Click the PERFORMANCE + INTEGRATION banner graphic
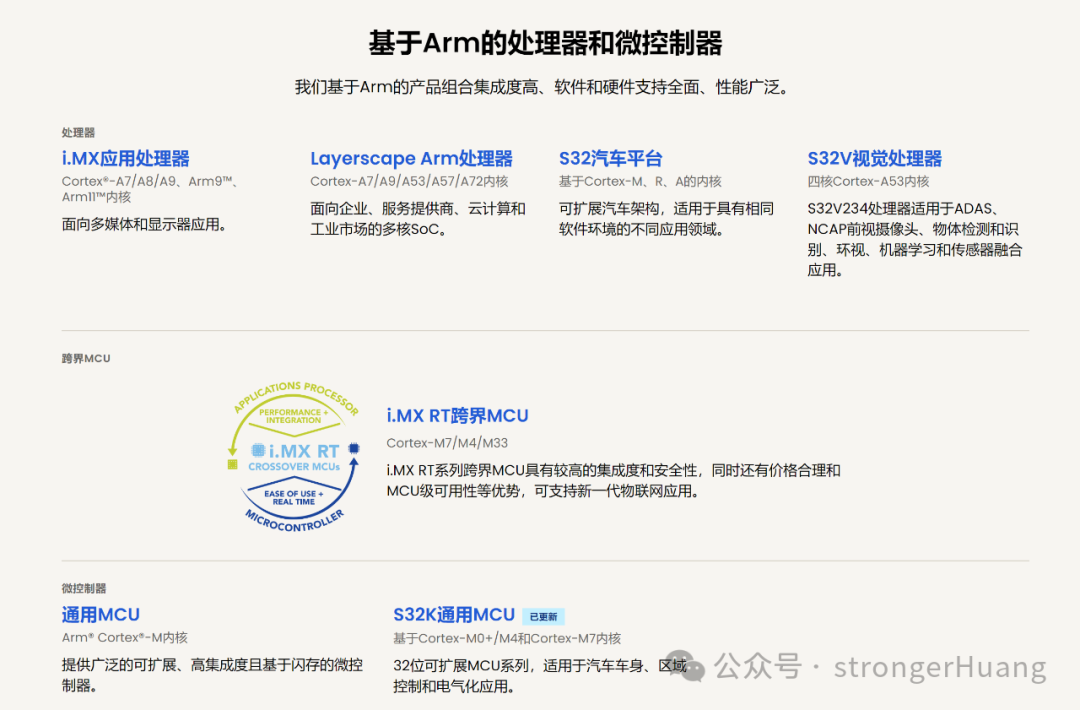This screenshot has width=1080, height=710. 294,417
